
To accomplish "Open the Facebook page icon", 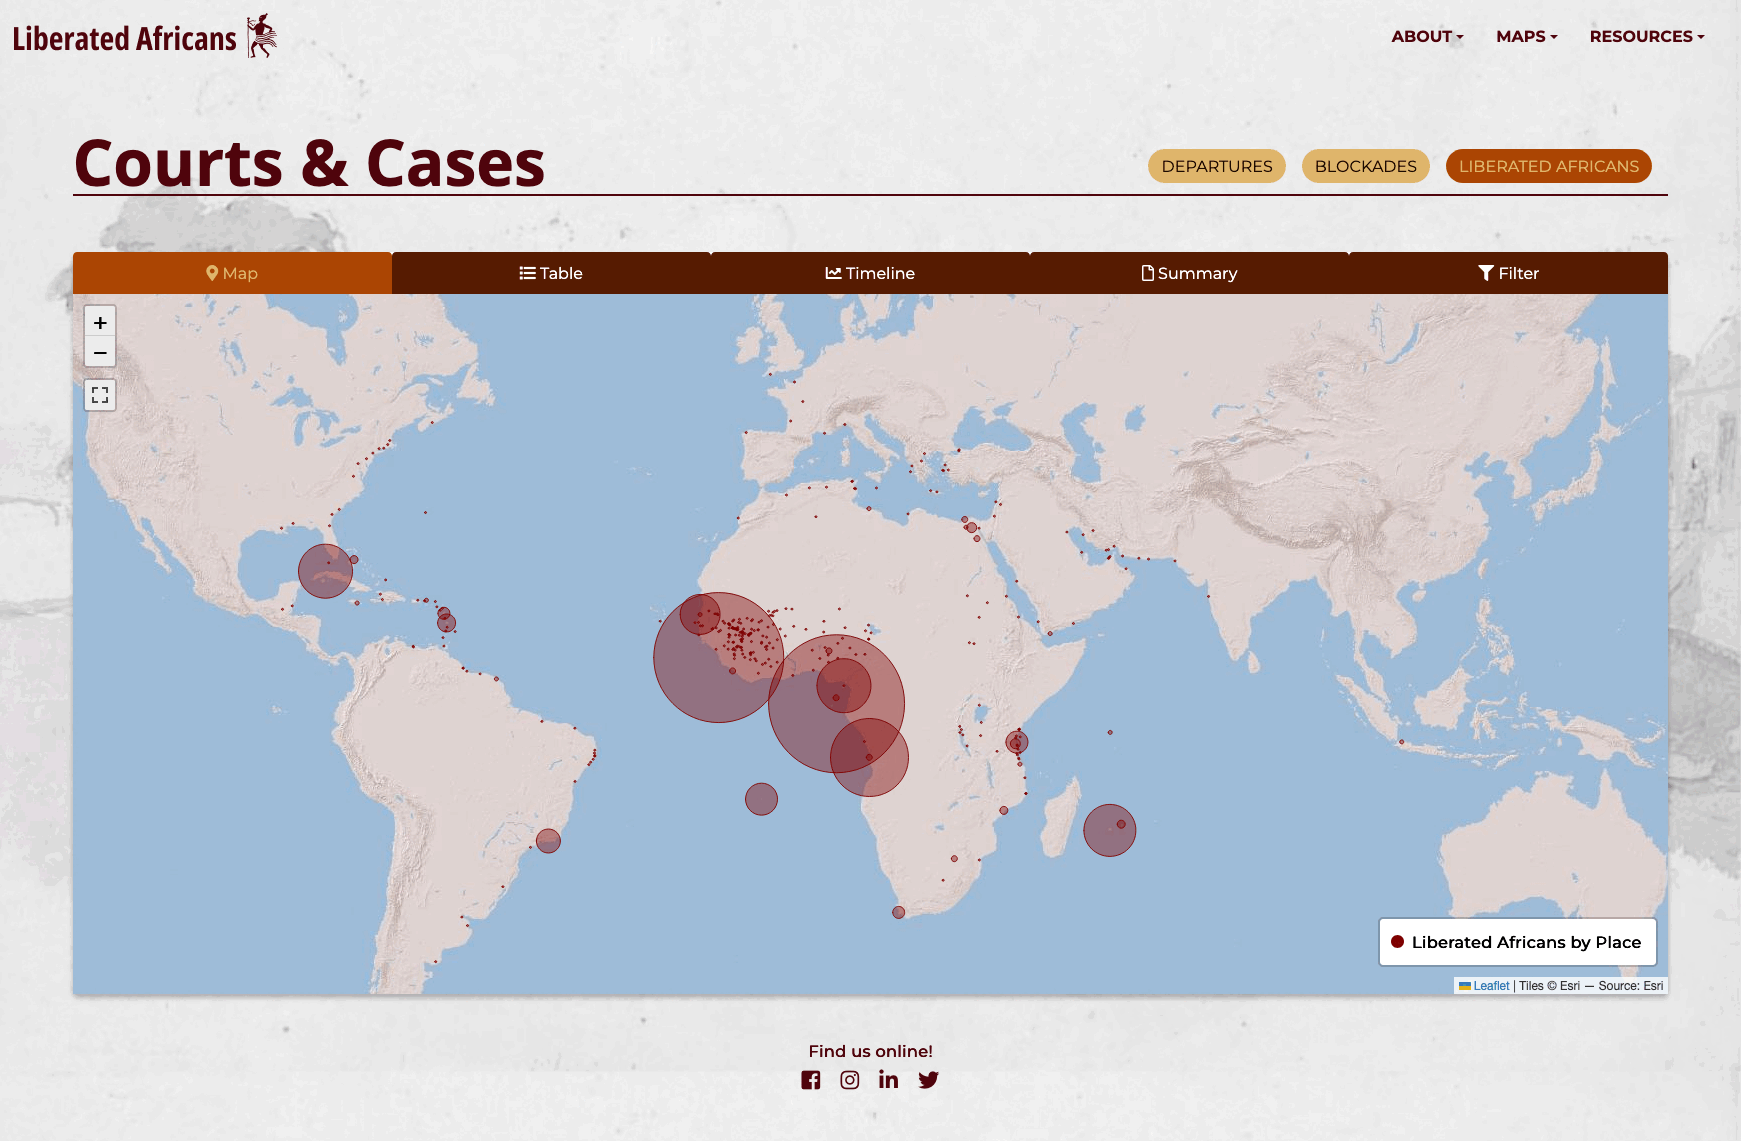I will click(811, 1080).
